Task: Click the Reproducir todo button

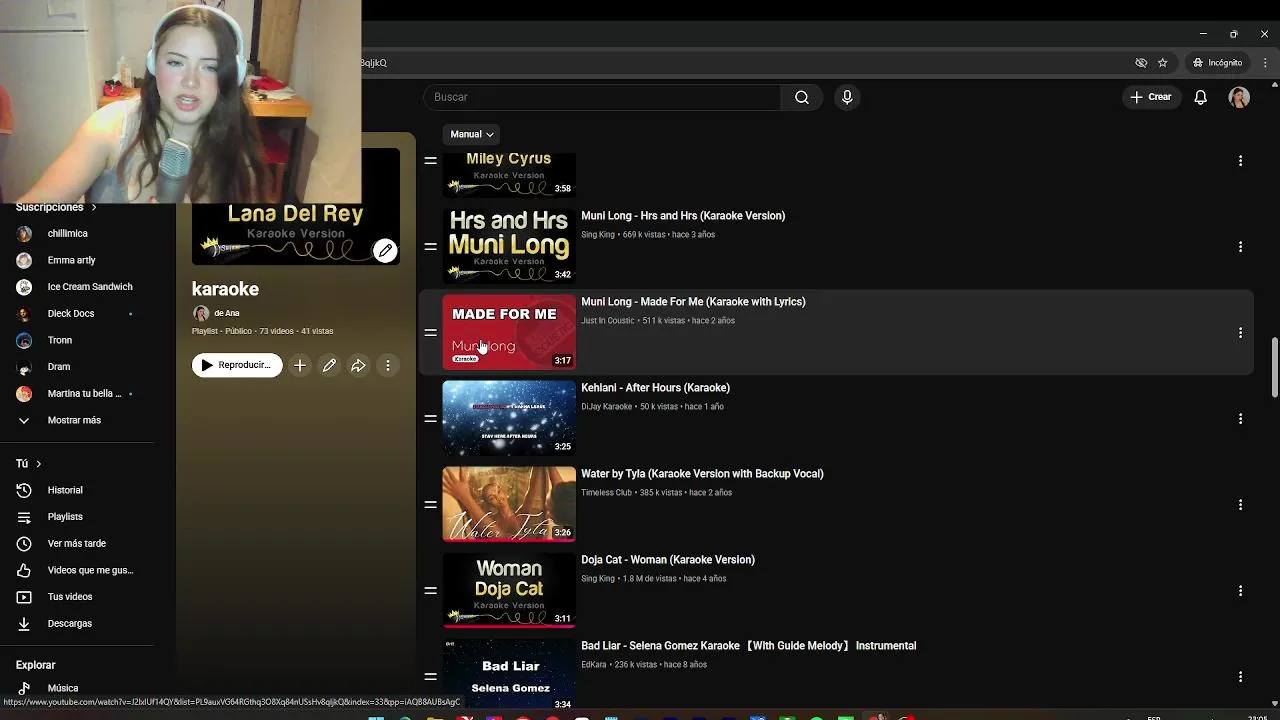Action: (x=237, y=366)
